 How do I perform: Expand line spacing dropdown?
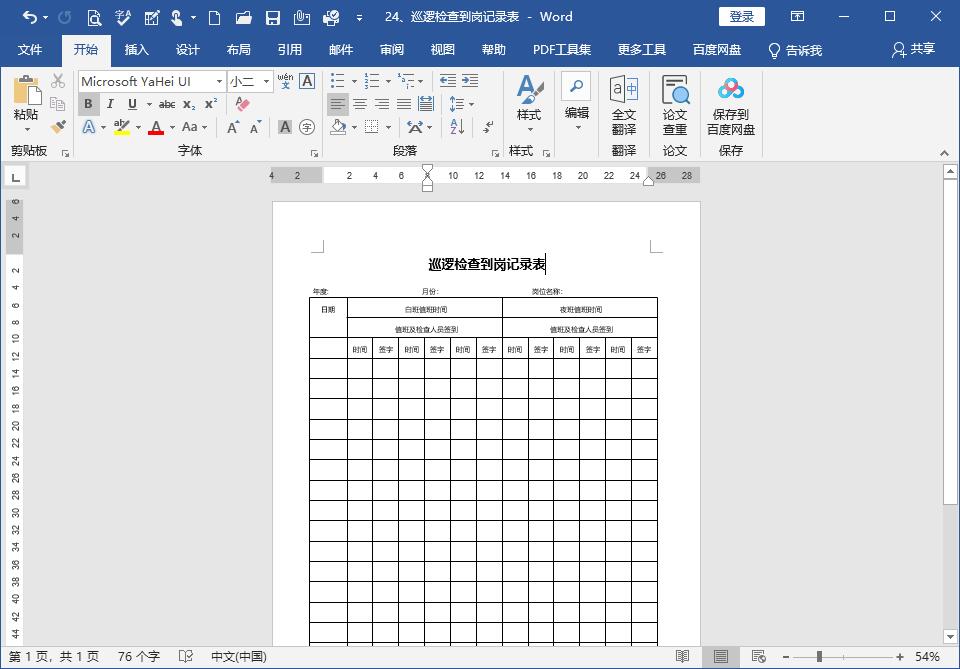[471, 104]
